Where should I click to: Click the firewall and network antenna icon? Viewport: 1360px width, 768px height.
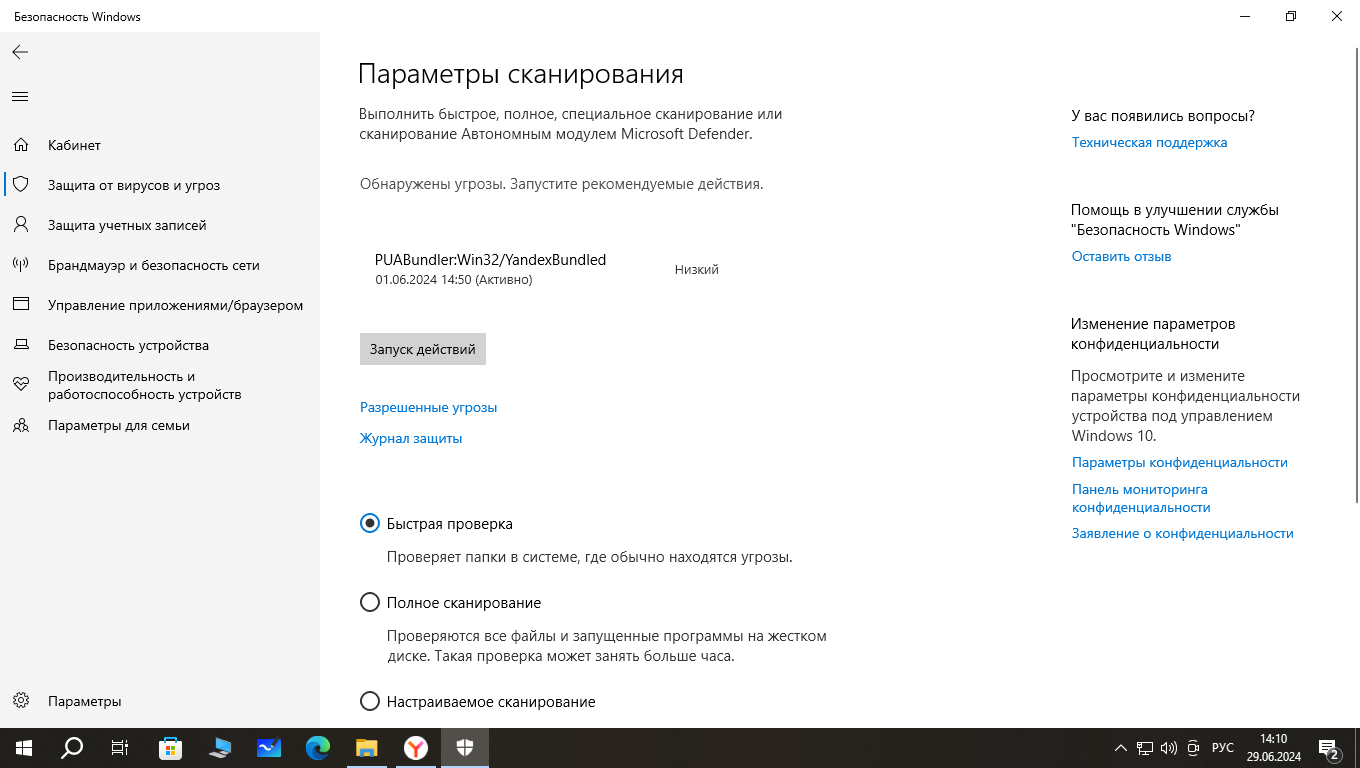(x=20, y=265)
